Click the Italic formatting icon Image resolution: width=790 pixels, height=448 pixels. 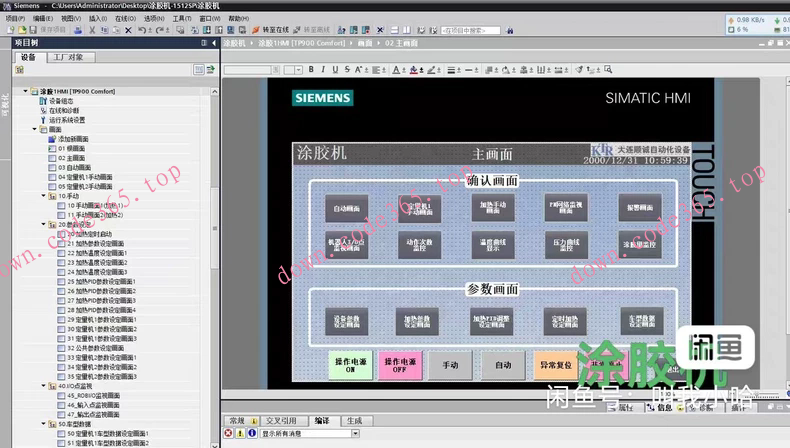click(x=323, y=70)
